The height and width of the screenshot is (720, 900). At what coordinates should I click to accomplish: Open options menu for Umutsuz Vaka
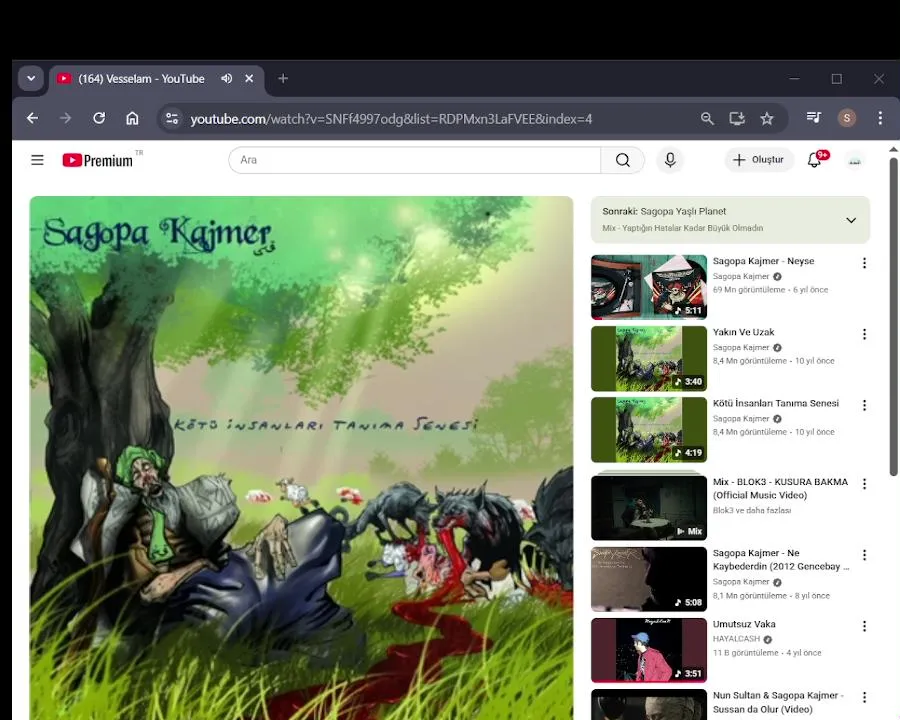point(864,626)
